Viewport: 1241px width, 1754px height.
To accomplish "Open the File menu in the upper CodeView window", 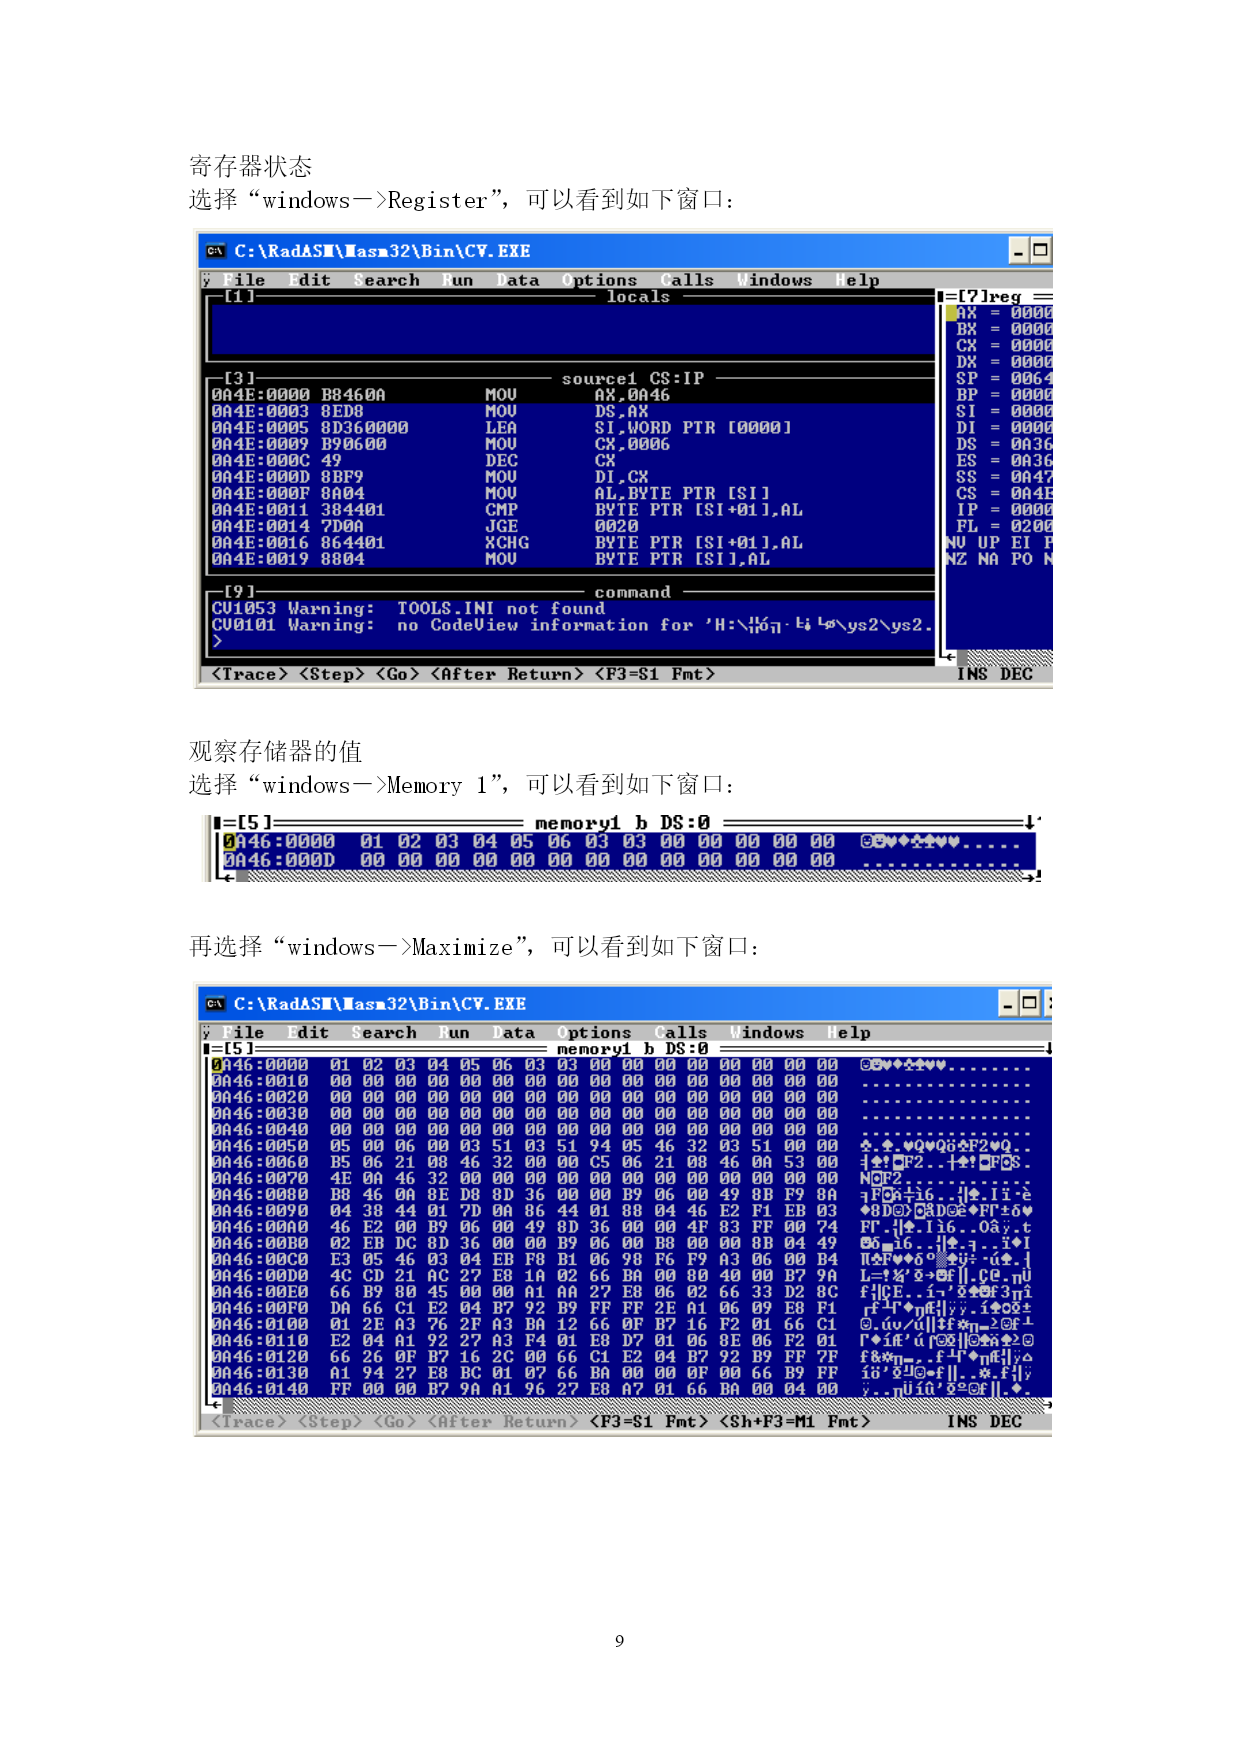I will tap(244, 280).
